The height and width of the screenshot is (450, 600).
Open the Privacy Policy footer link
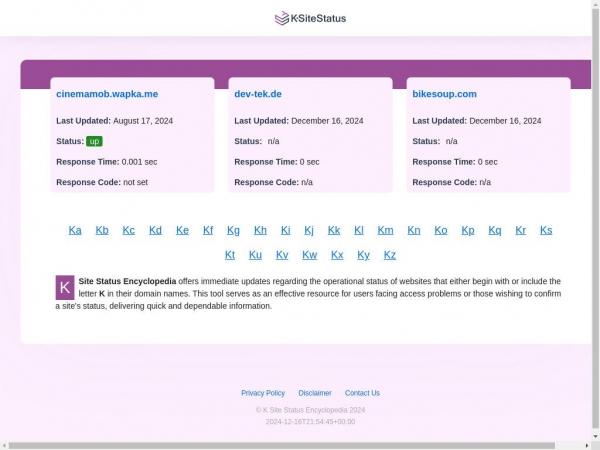click(x=263, y=393)
